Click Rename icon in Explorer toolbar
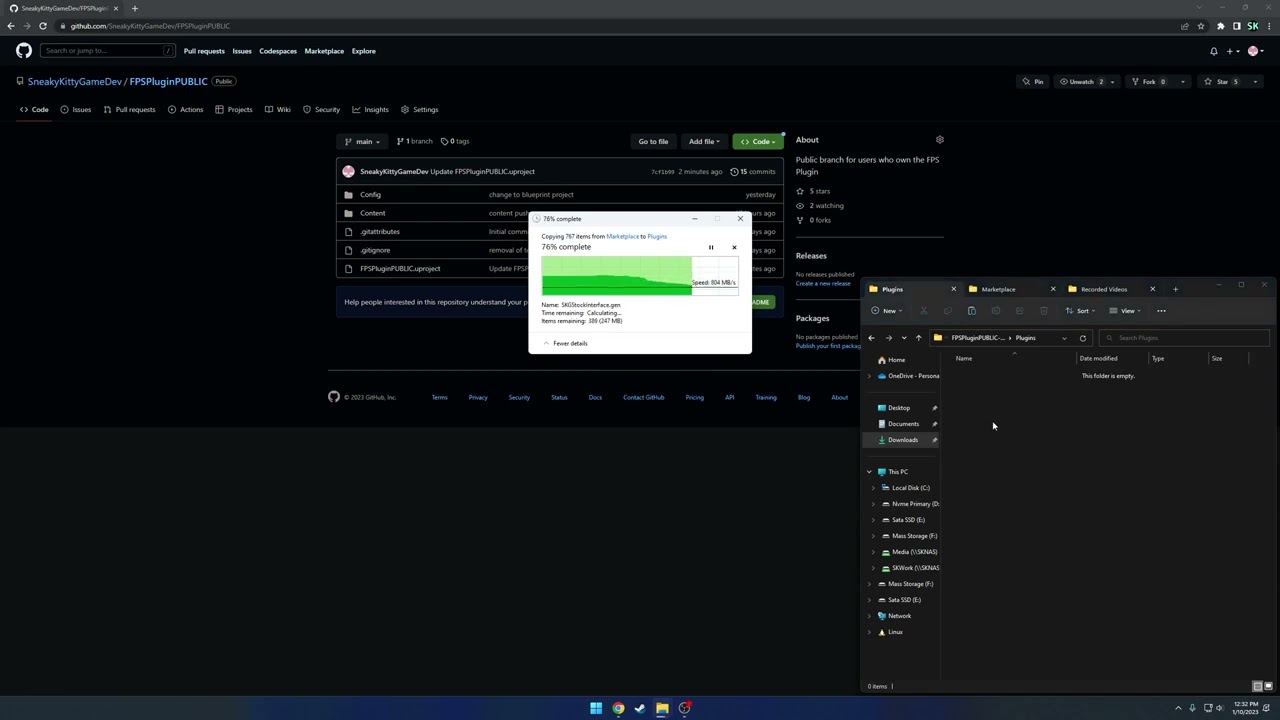 995,311
